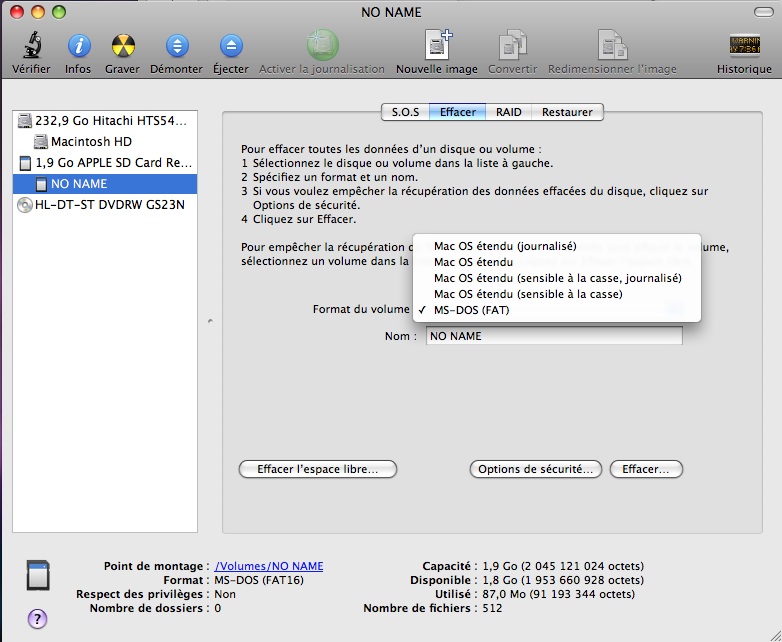Click the Convertir toolbar icon
The width and height of the screenshot is (782, 642).
tap(513, 45)
